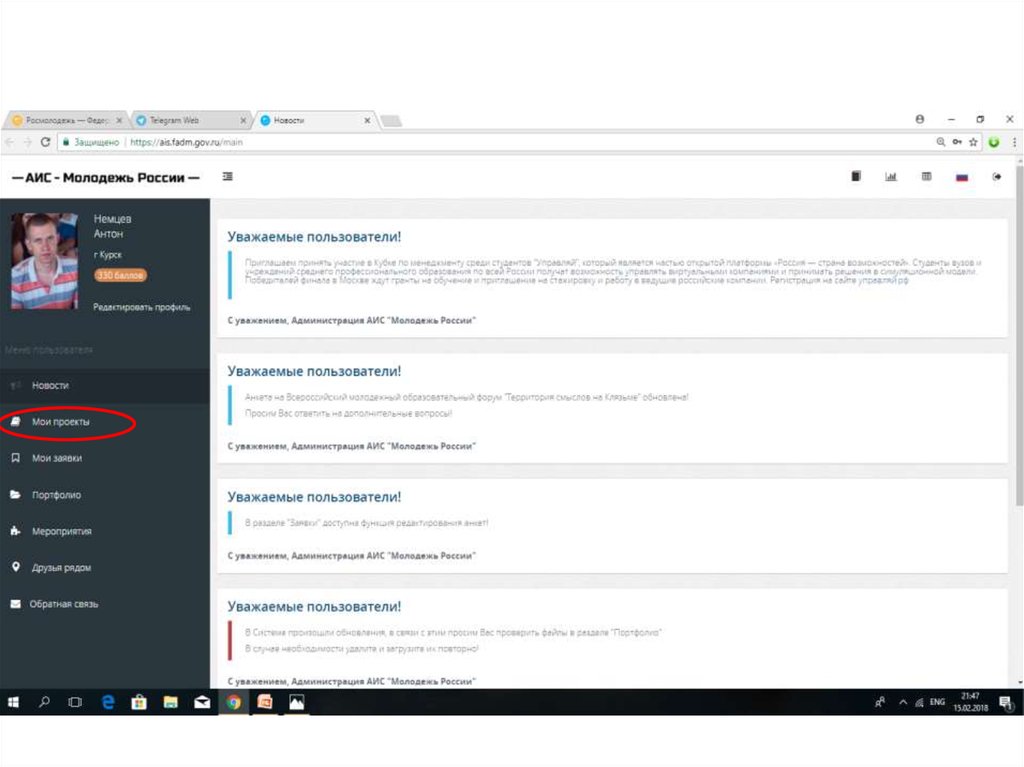Click the news text mentioning Территория смыслов на Клязьме
Image resolution: width=1024 pixels, height=767 pixels.
(x=466, y=397)
